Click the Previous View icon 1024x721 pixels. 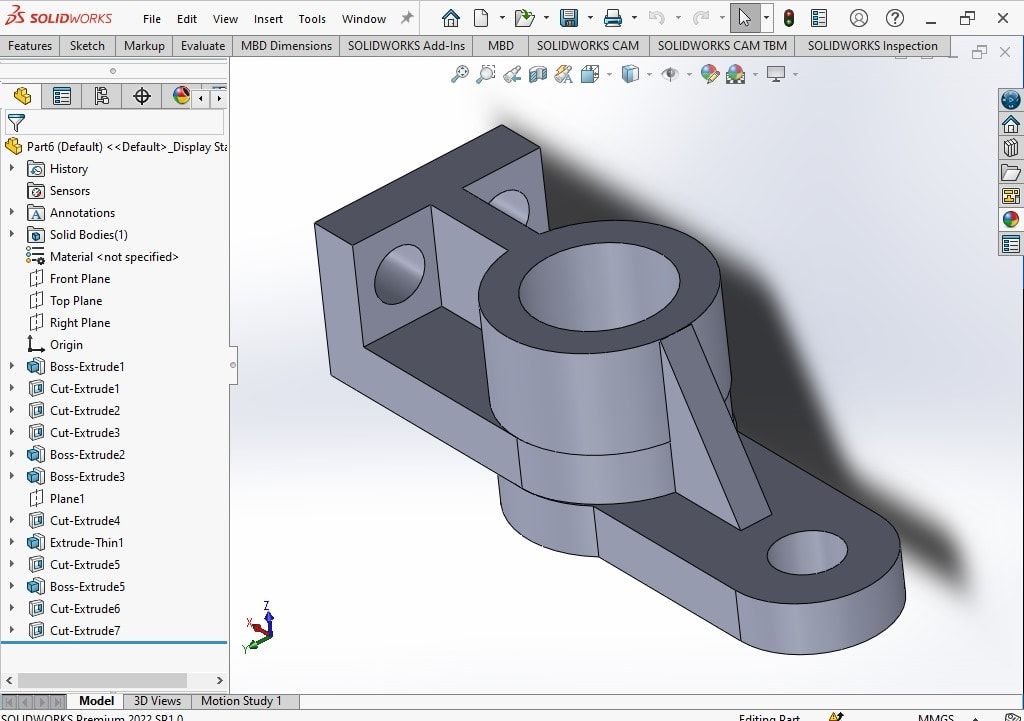pos(512,74)
